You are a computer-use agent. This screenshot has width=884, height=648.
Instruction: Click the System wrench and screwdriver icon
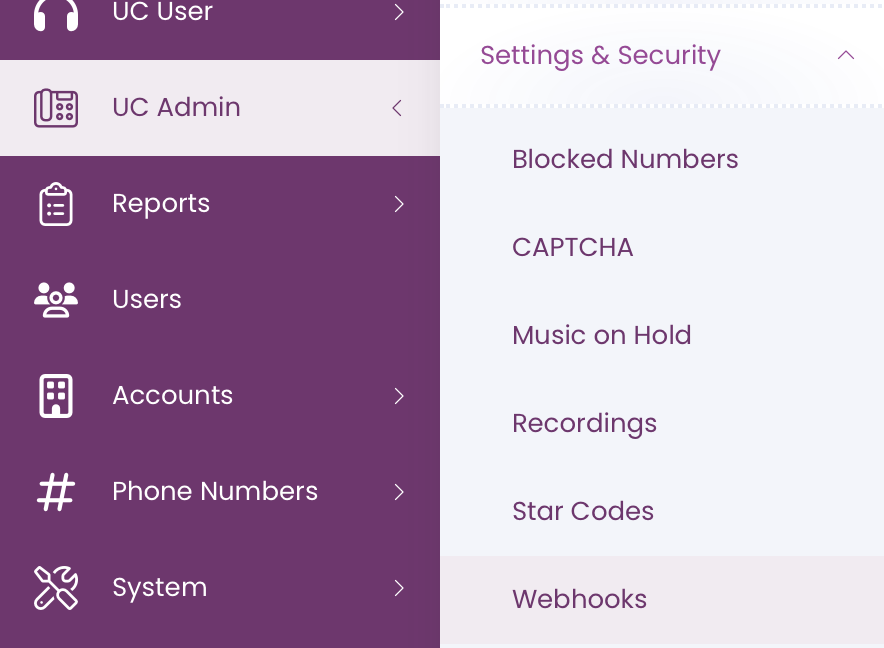tap(56, 588)
